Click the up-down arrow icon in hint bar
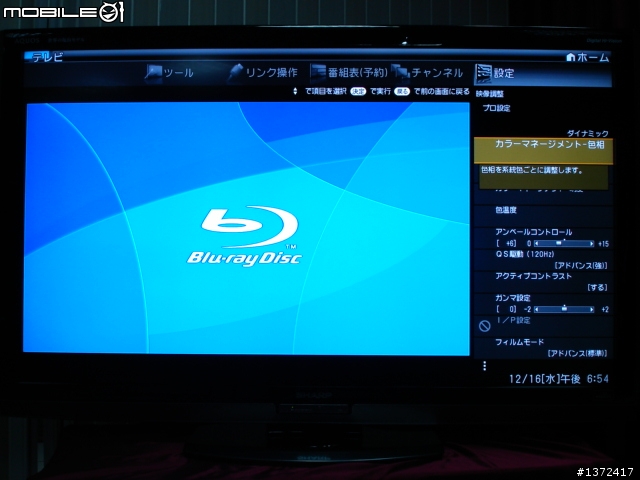Image resolution: width=640 pixels, height=480 pixels. 295,91
